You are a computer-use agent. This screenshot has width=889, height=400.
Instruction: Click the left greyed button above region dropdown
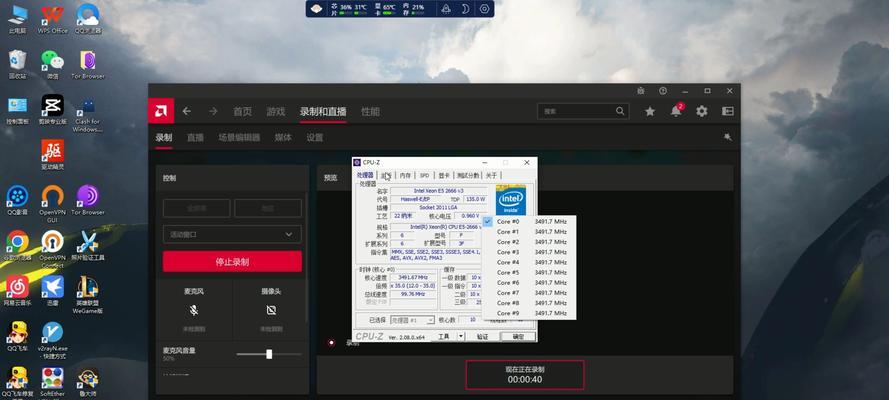coord(196,208)
